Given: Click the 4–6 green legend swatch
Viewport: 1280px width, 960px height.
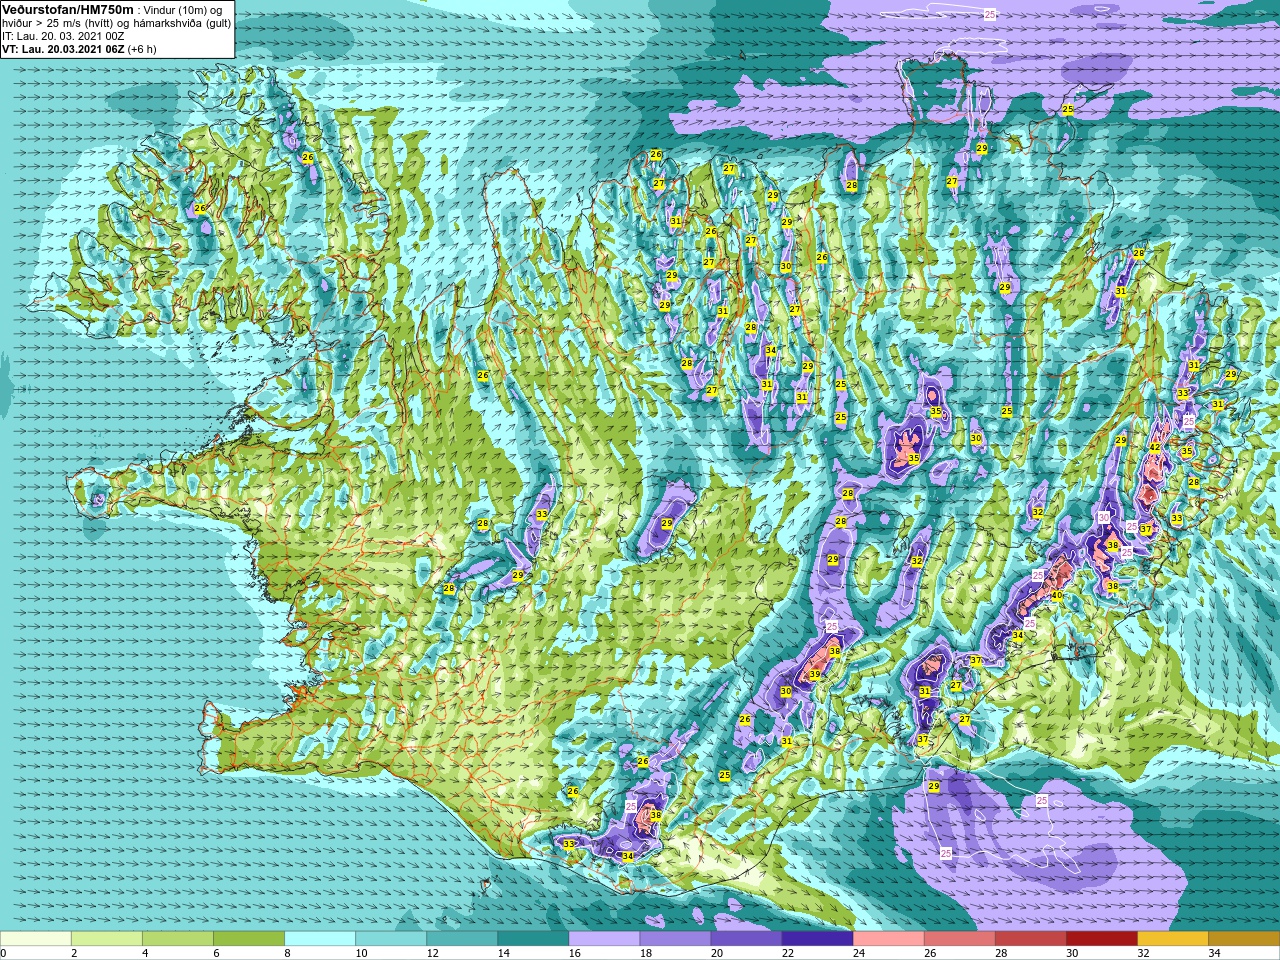Looking at the screenshot, I should (x=178, y=939).
